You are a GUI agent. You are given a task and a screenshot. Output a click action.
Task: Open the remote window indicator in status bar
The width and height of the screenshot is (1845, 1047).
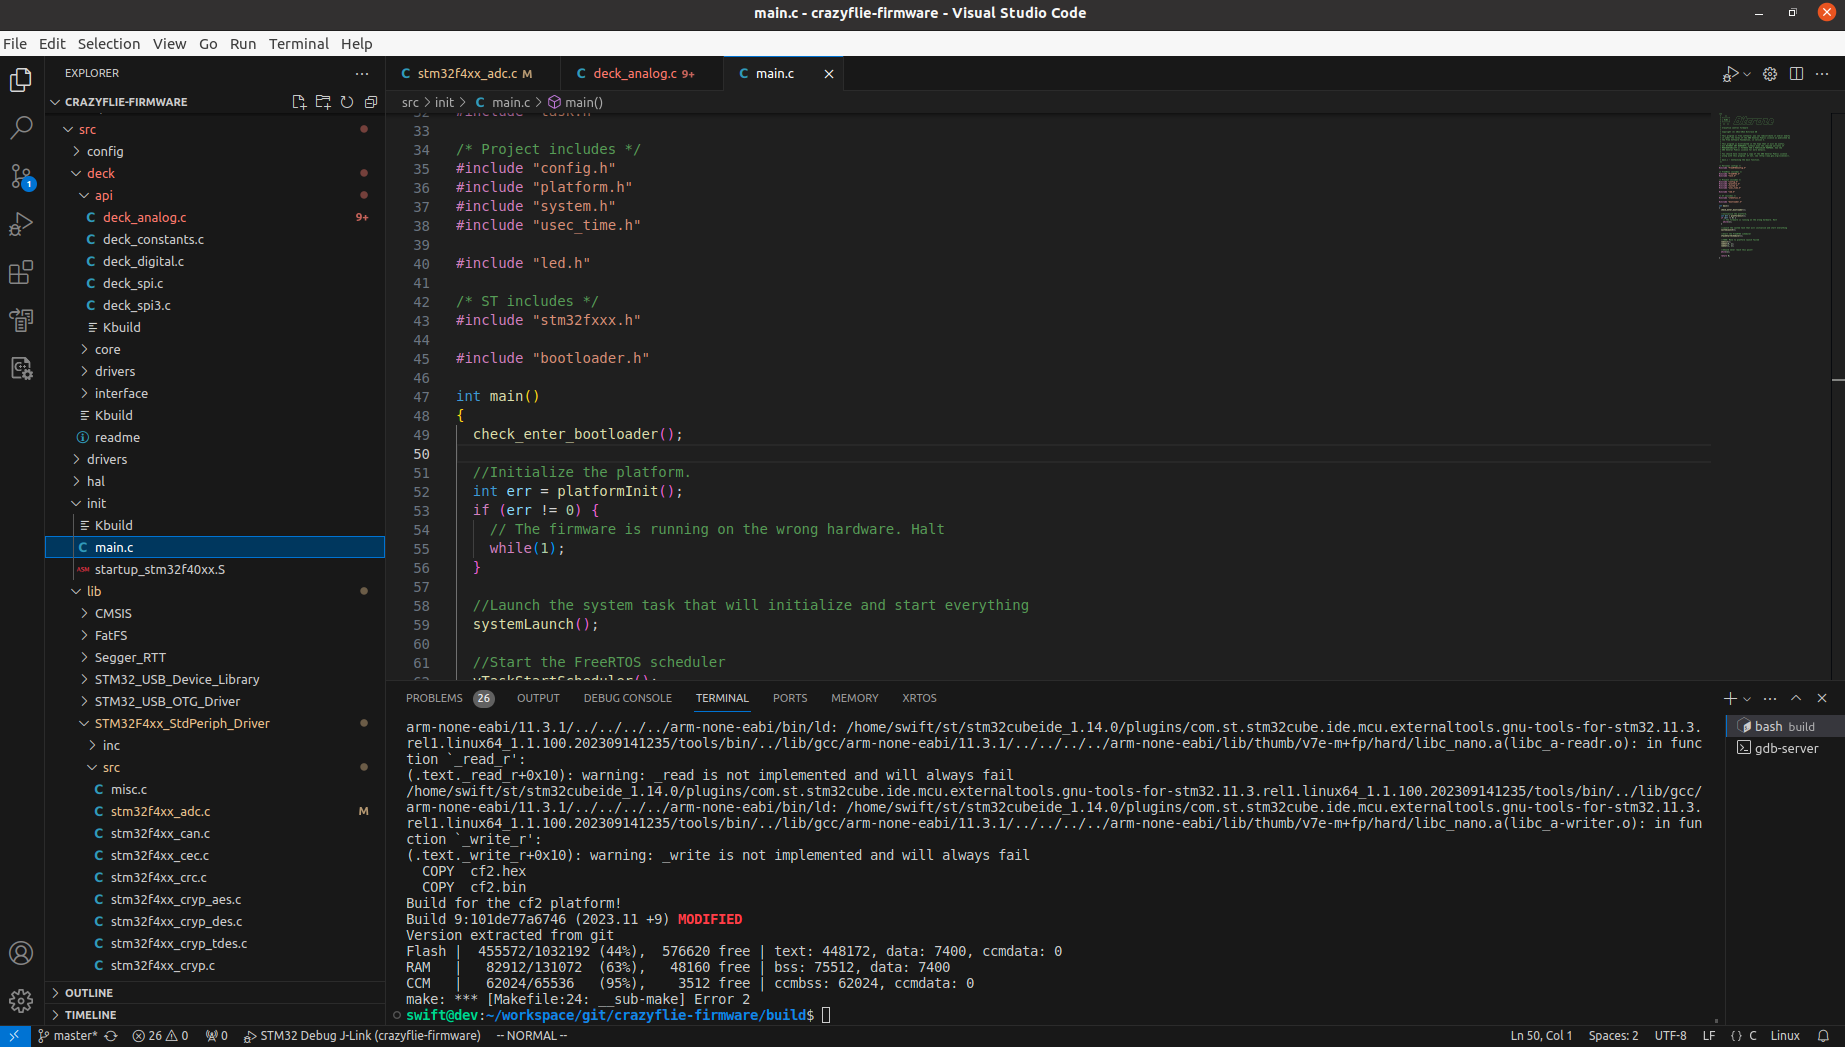(14, 1036)
